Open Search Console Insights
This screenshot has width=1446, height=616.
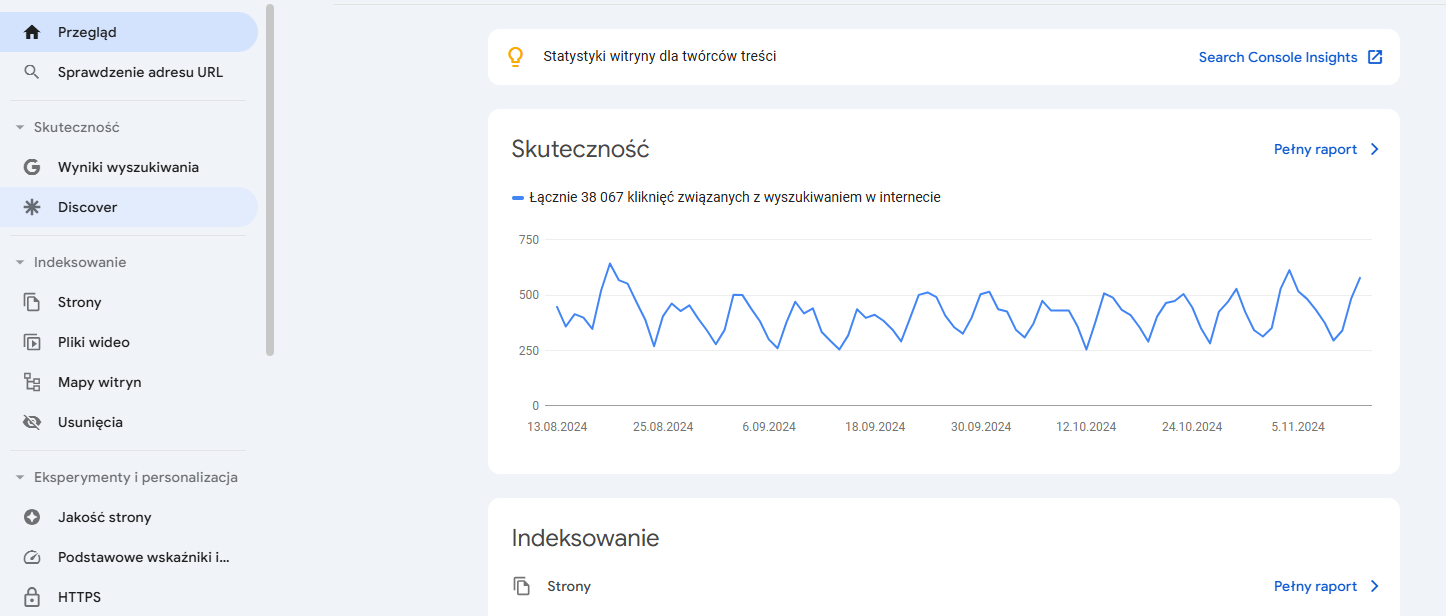(1290, 57)
